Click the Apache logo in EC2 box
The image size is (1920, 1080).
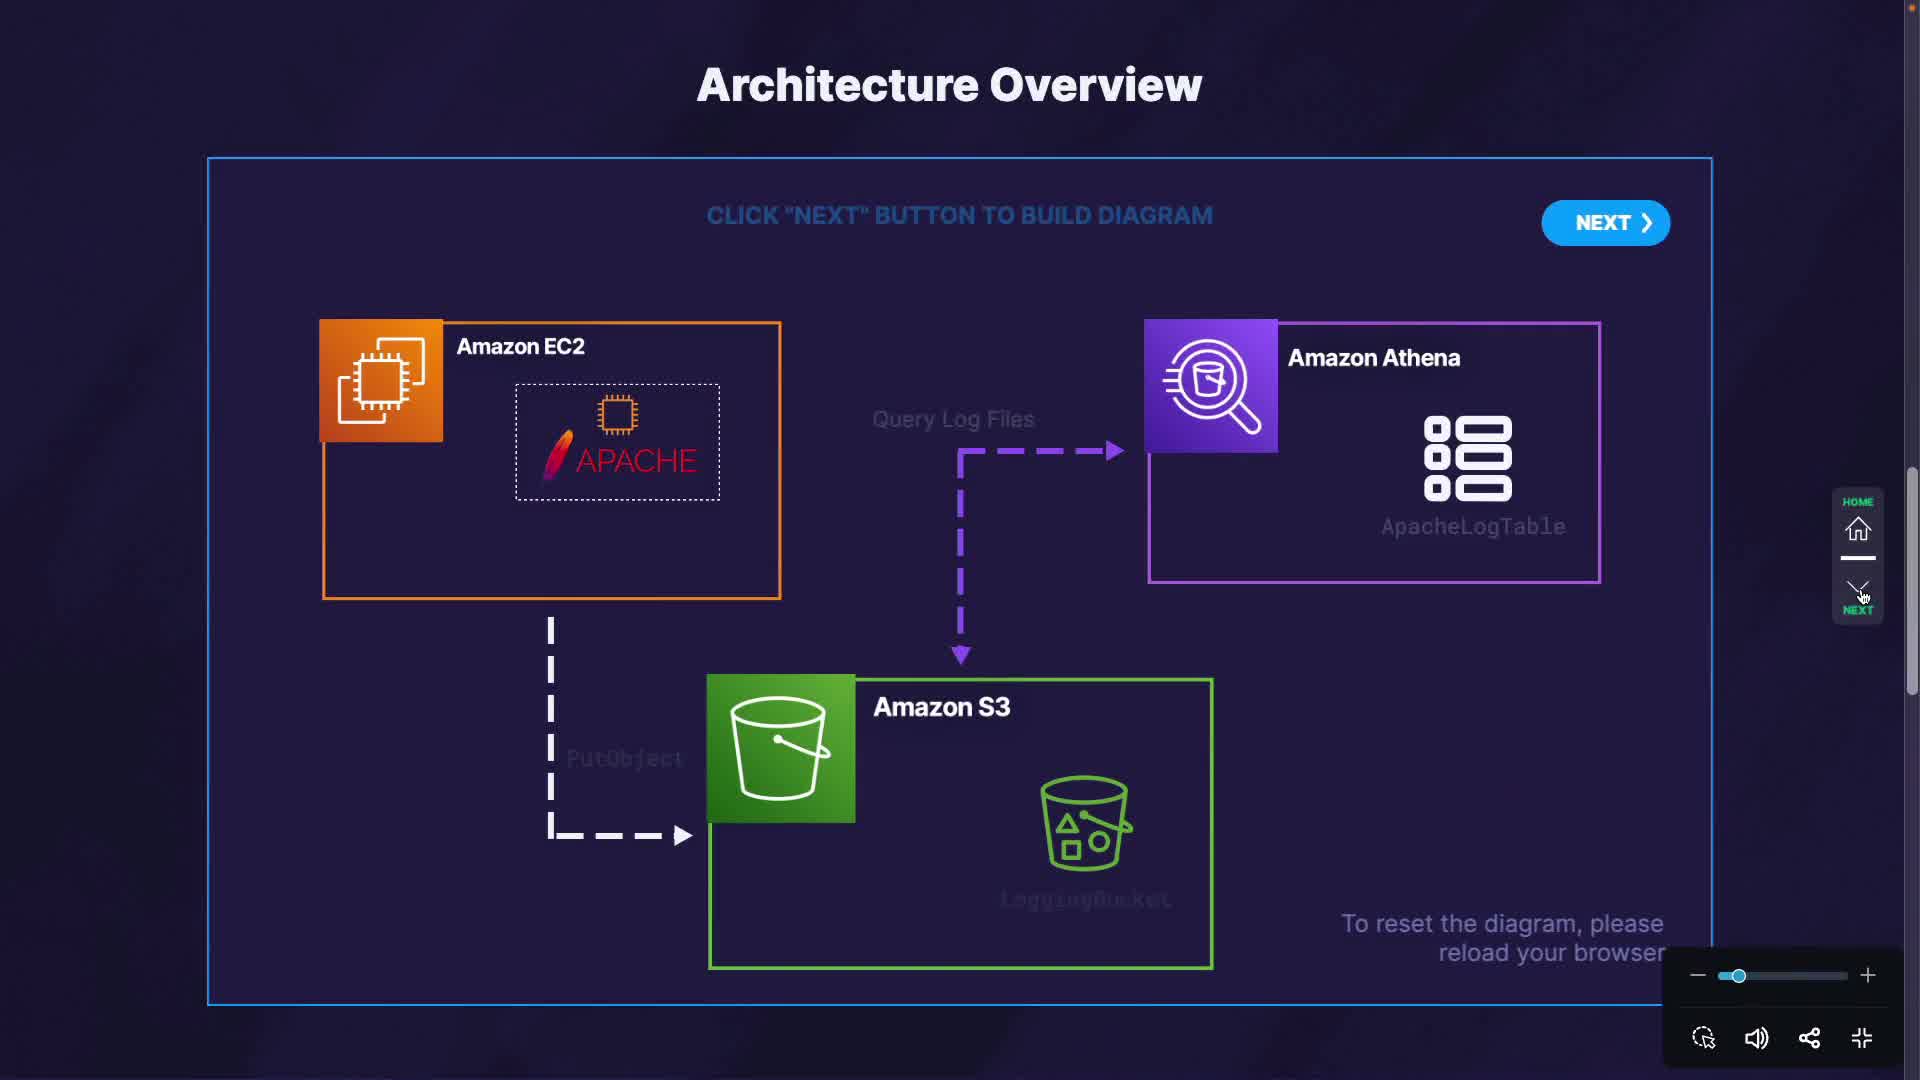(x=619, y=459)
